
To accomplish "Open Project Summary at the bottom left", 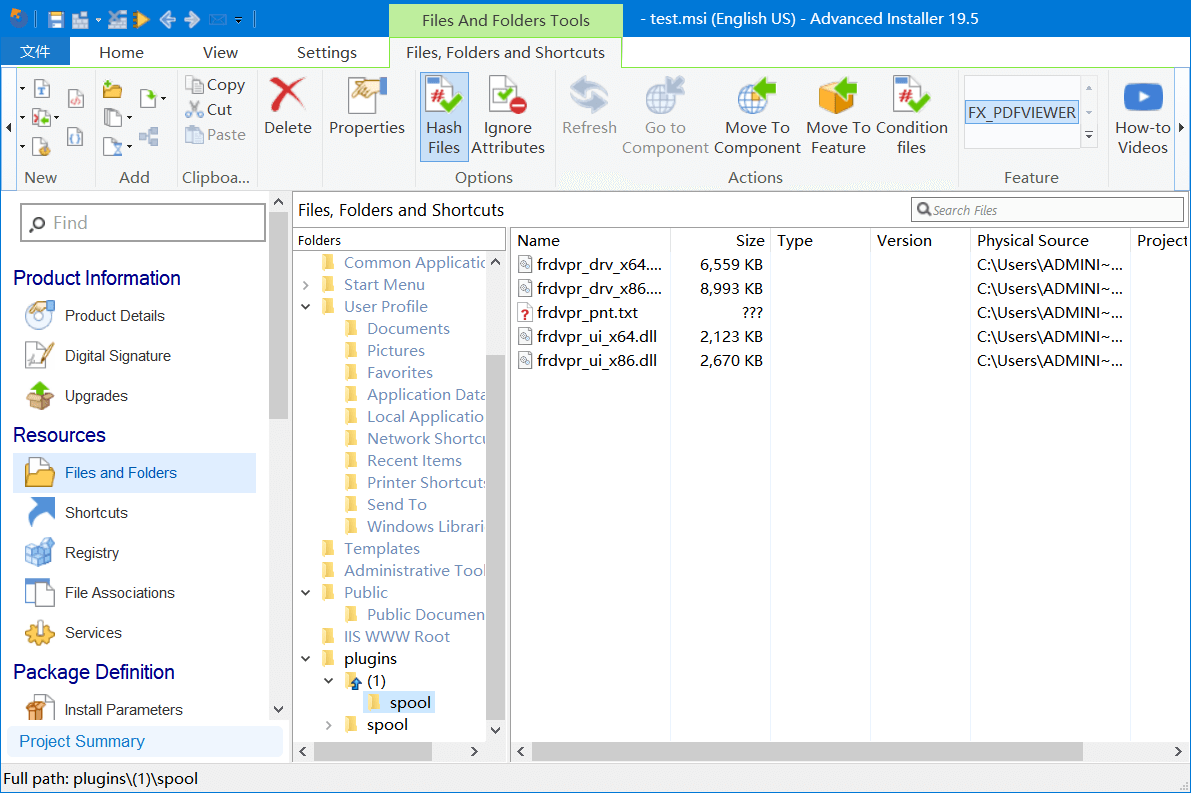I will click(81, 741).
